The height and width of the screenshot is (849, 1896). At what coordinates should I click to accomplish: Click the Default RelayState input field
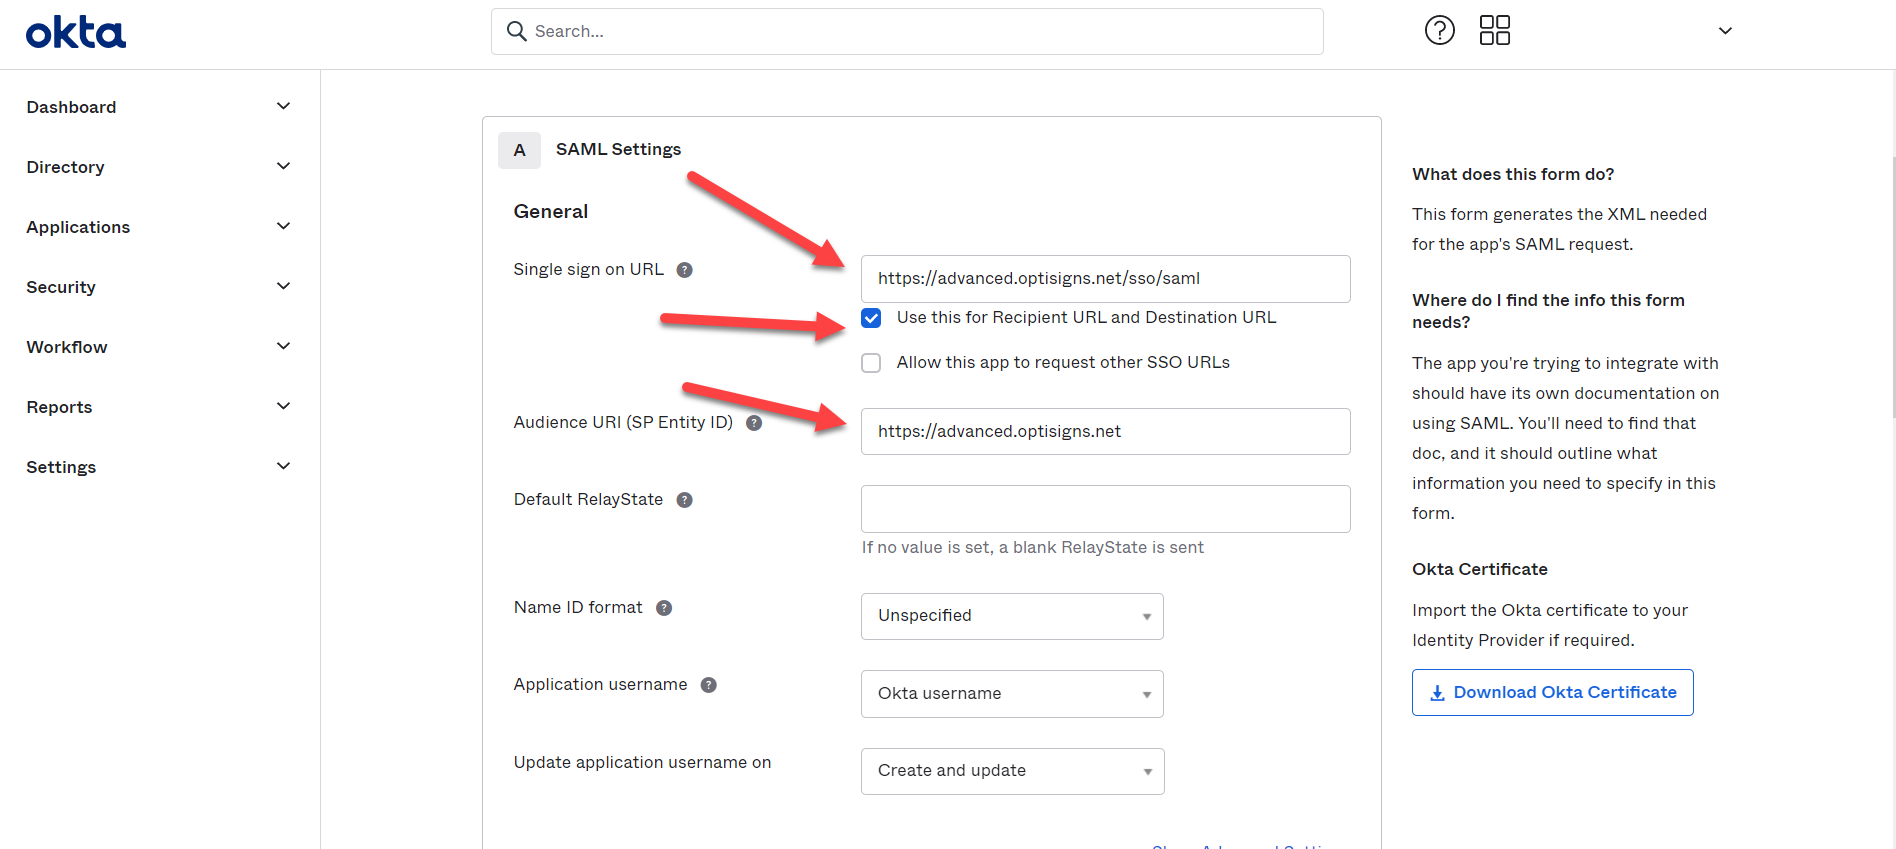1105,509
